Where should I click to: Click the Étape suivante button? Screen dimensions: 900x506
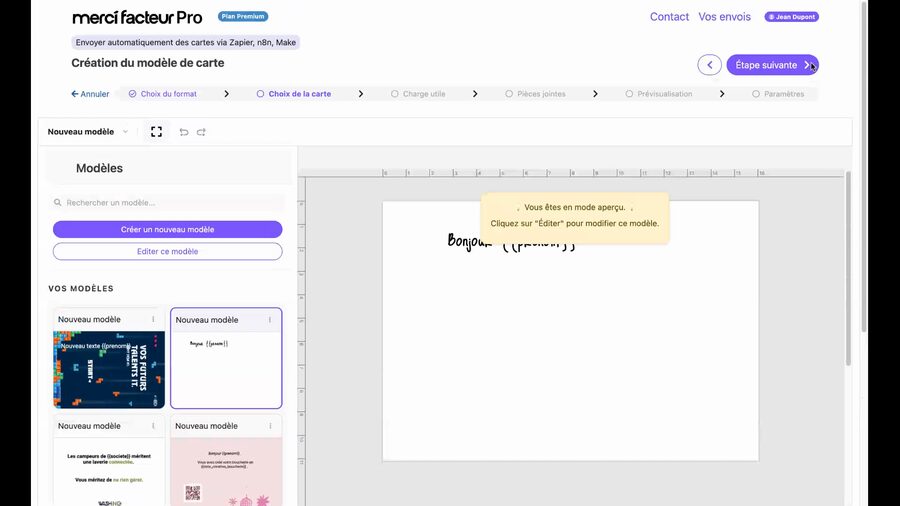773,65
